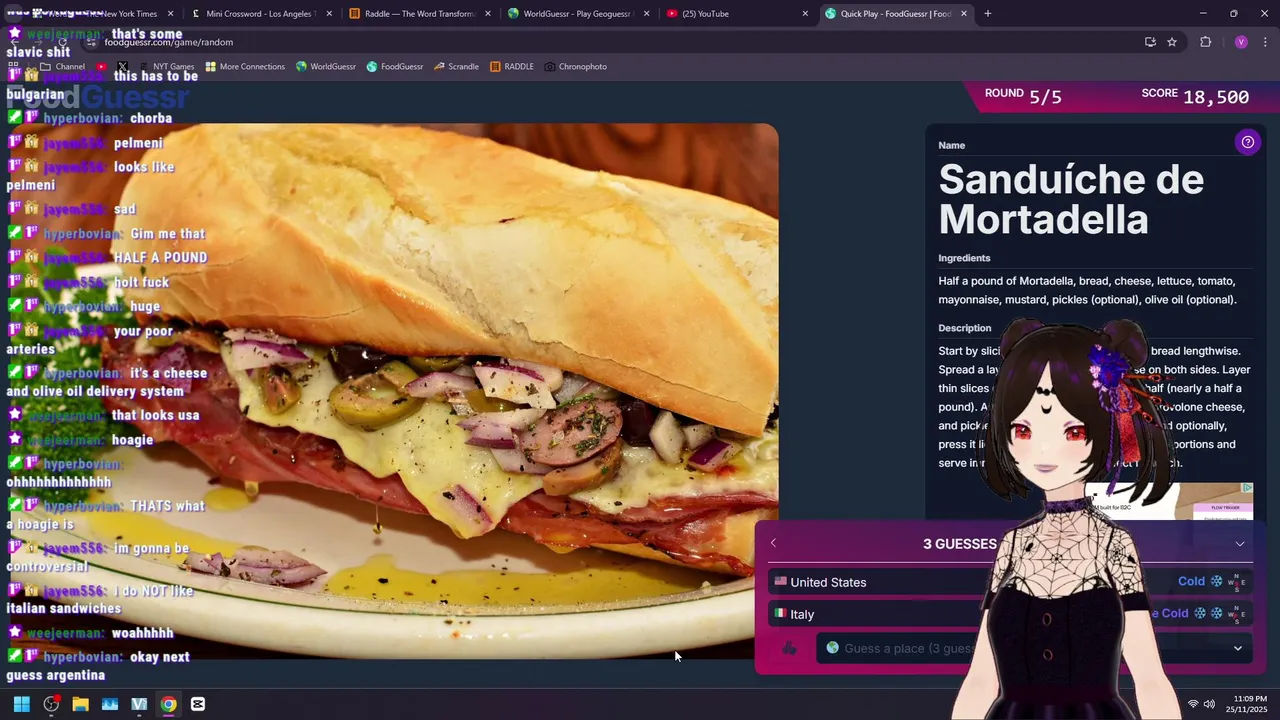Open the volume speaker tray icon
Screen dimensions: 1280x720
click(1209, 704)
